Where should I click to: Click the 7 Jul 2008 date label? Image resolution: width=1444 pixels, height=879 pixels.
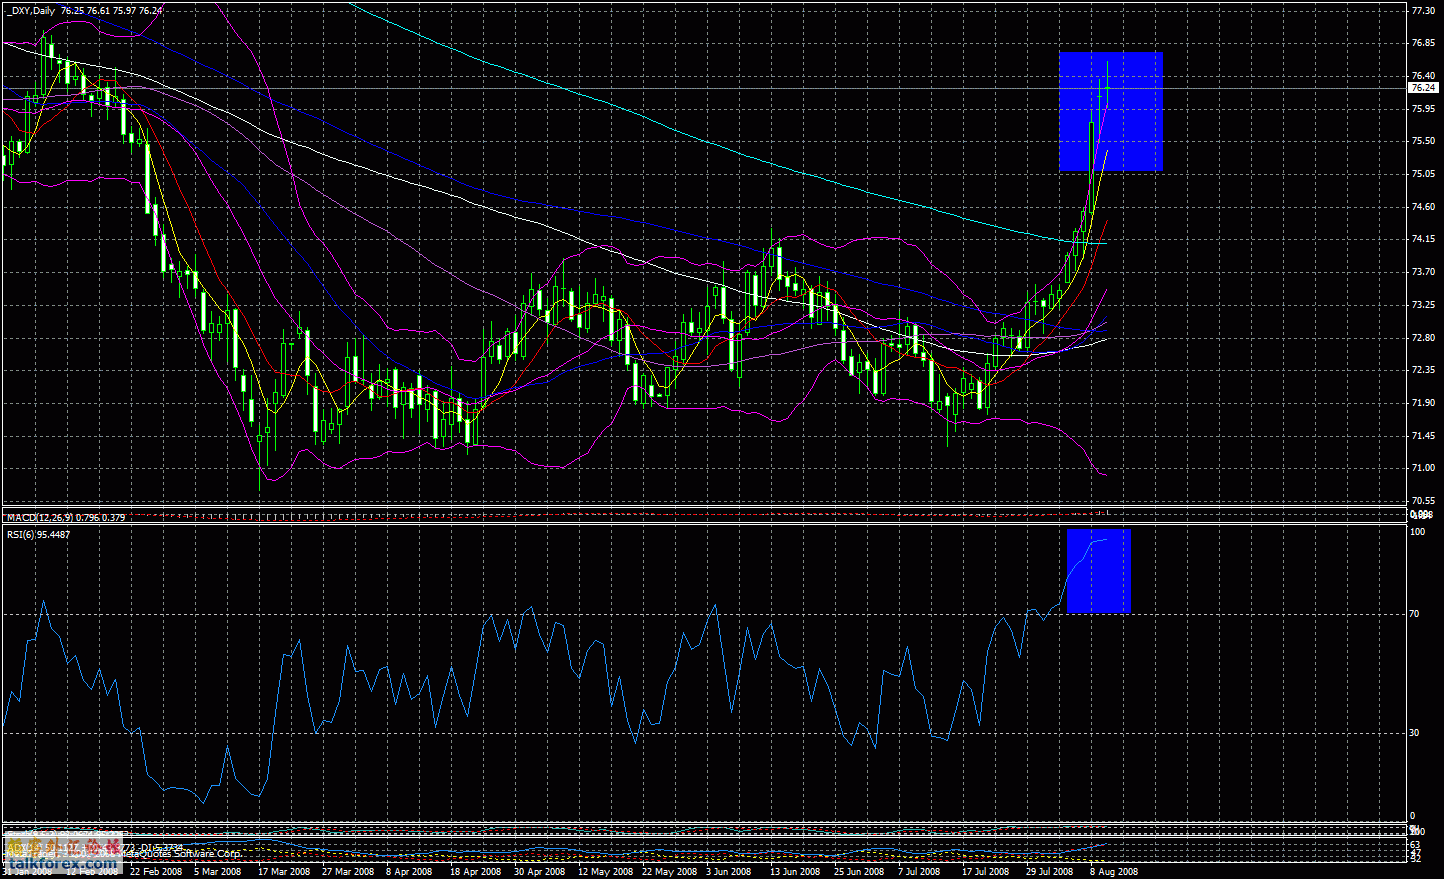click(920, 872)
